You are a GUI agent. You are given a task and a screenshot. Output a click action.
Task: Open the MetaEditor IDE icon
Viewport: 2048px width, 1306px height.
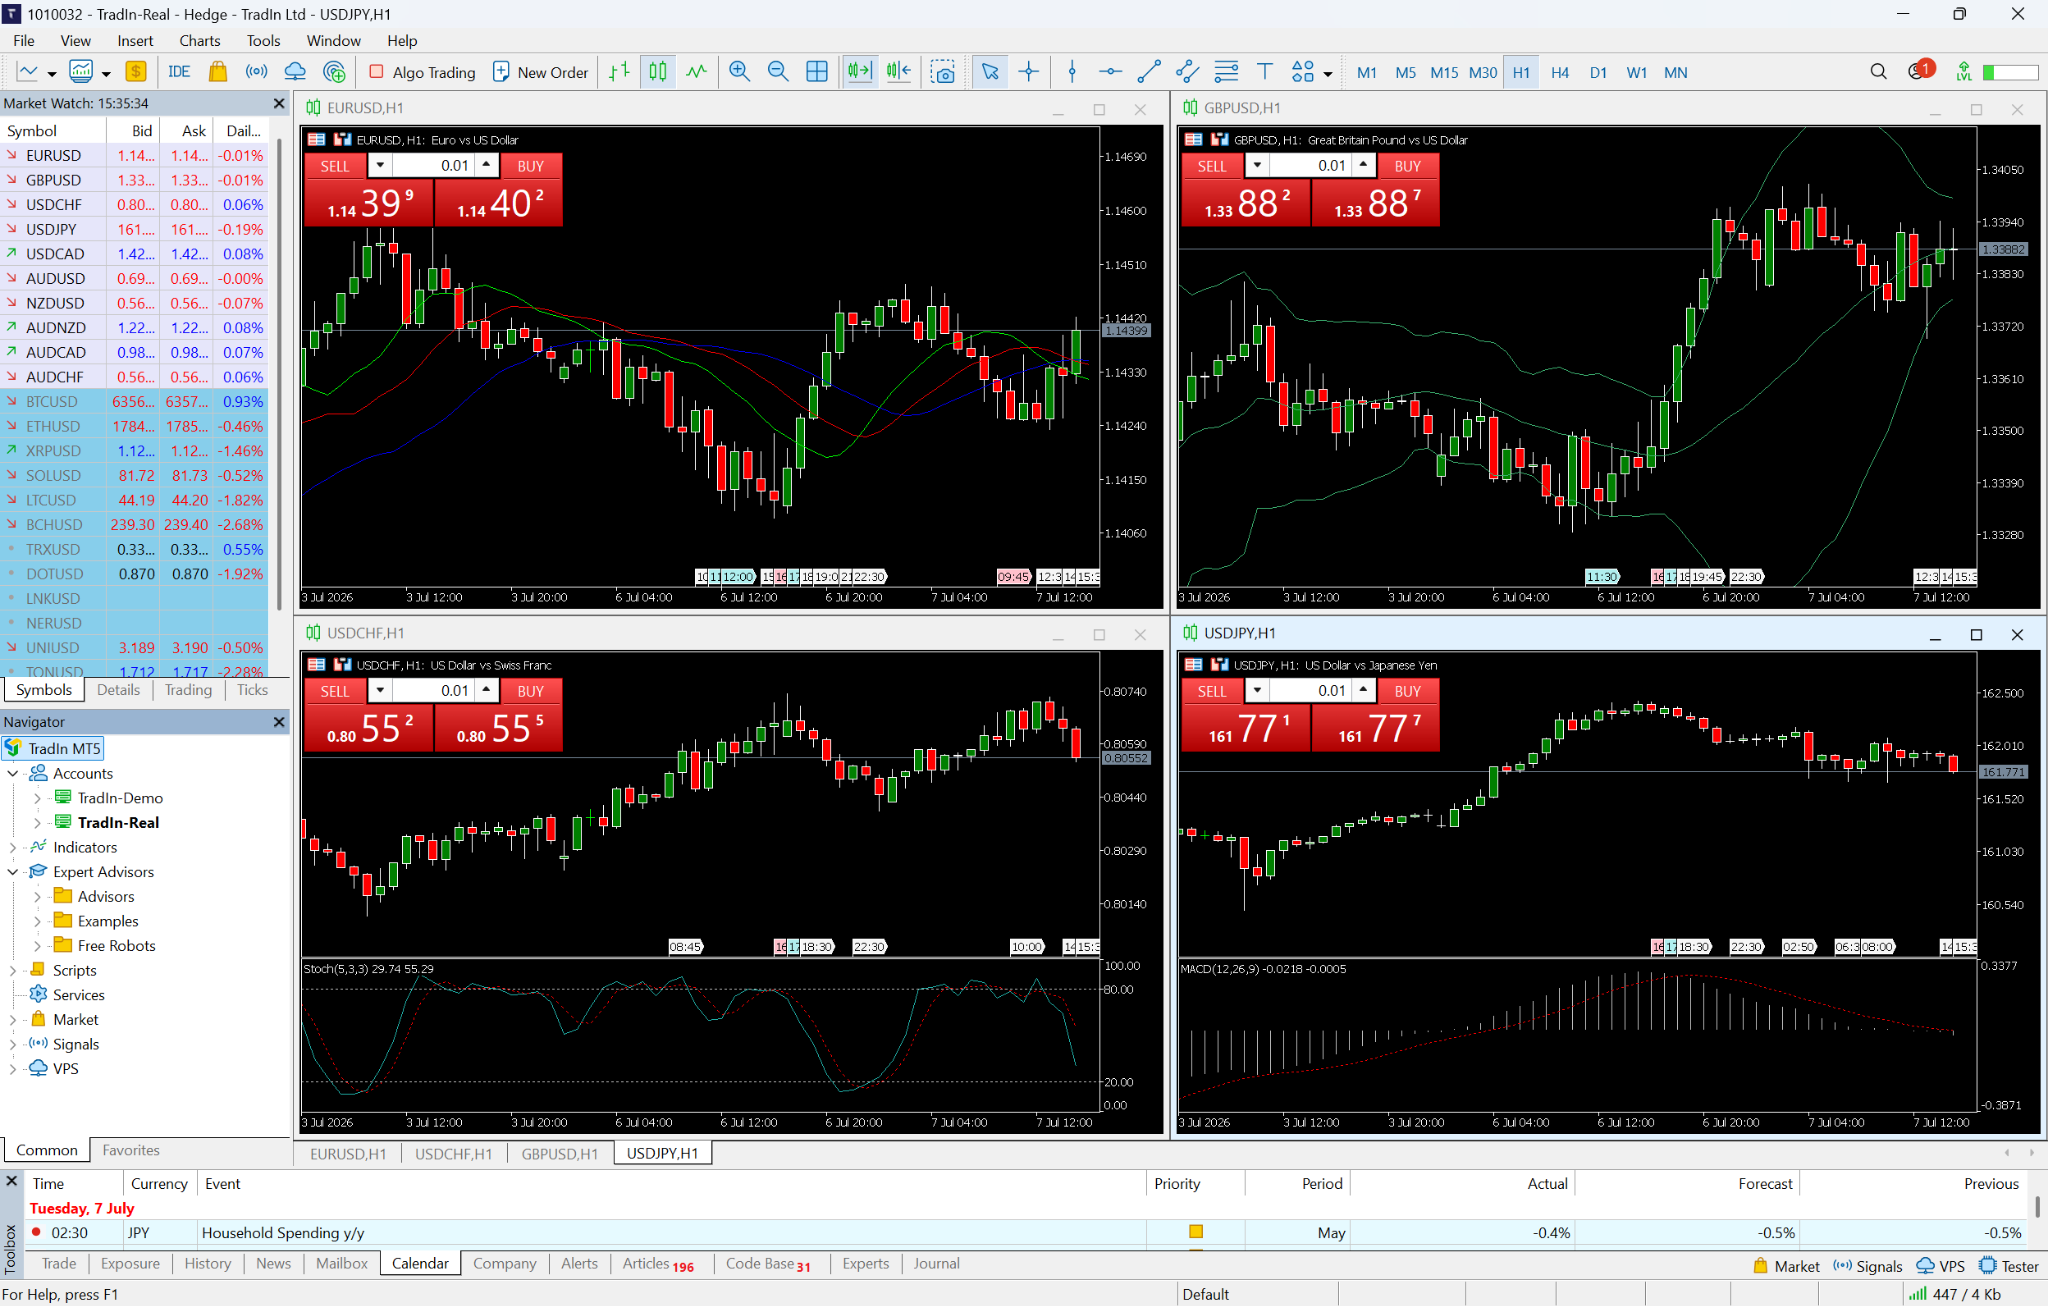coord(179,72)
